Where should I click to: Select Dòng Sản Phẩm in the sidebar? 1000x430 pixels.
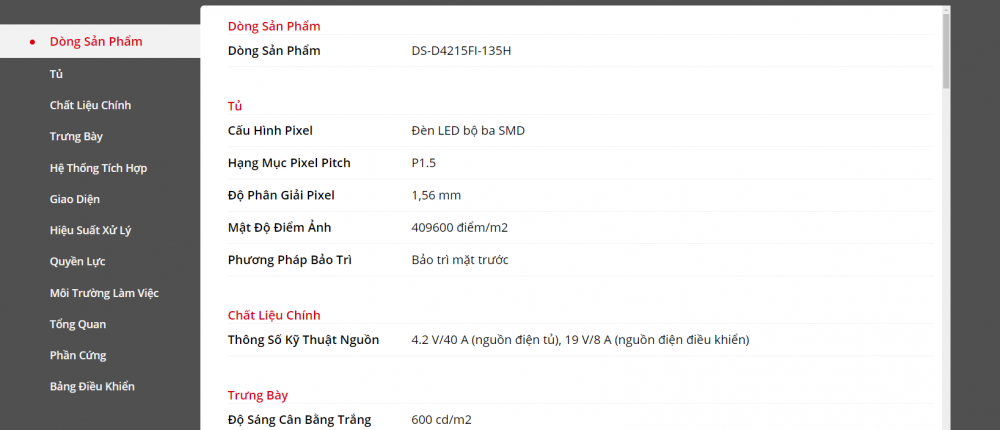(x=96, y=42)
